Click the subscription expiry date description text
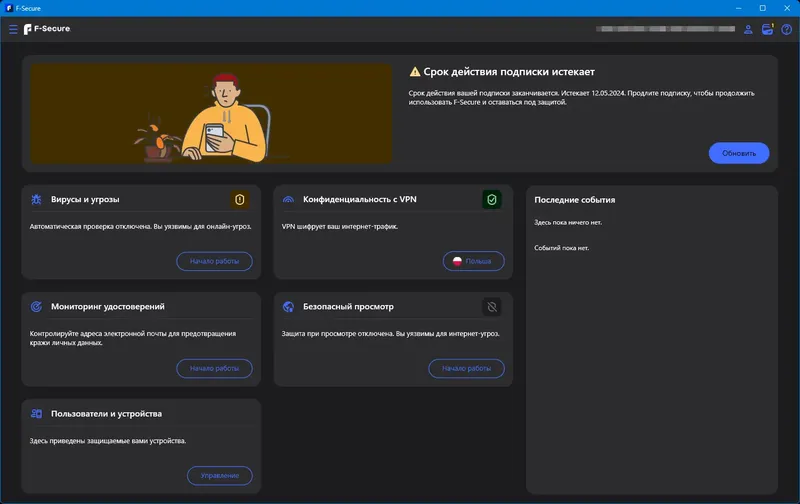This screenshot has width=800, height=504. point(582,97)
